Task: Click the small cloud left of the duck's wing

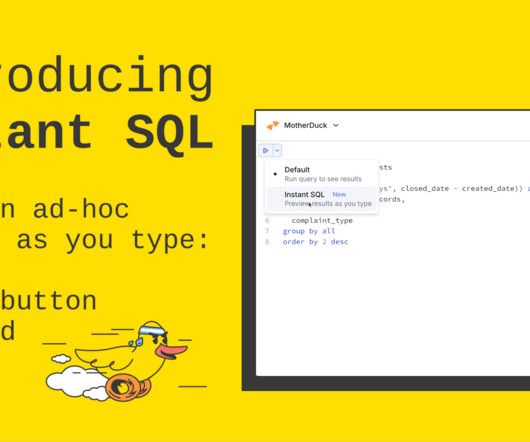Action: click(61, 358)
